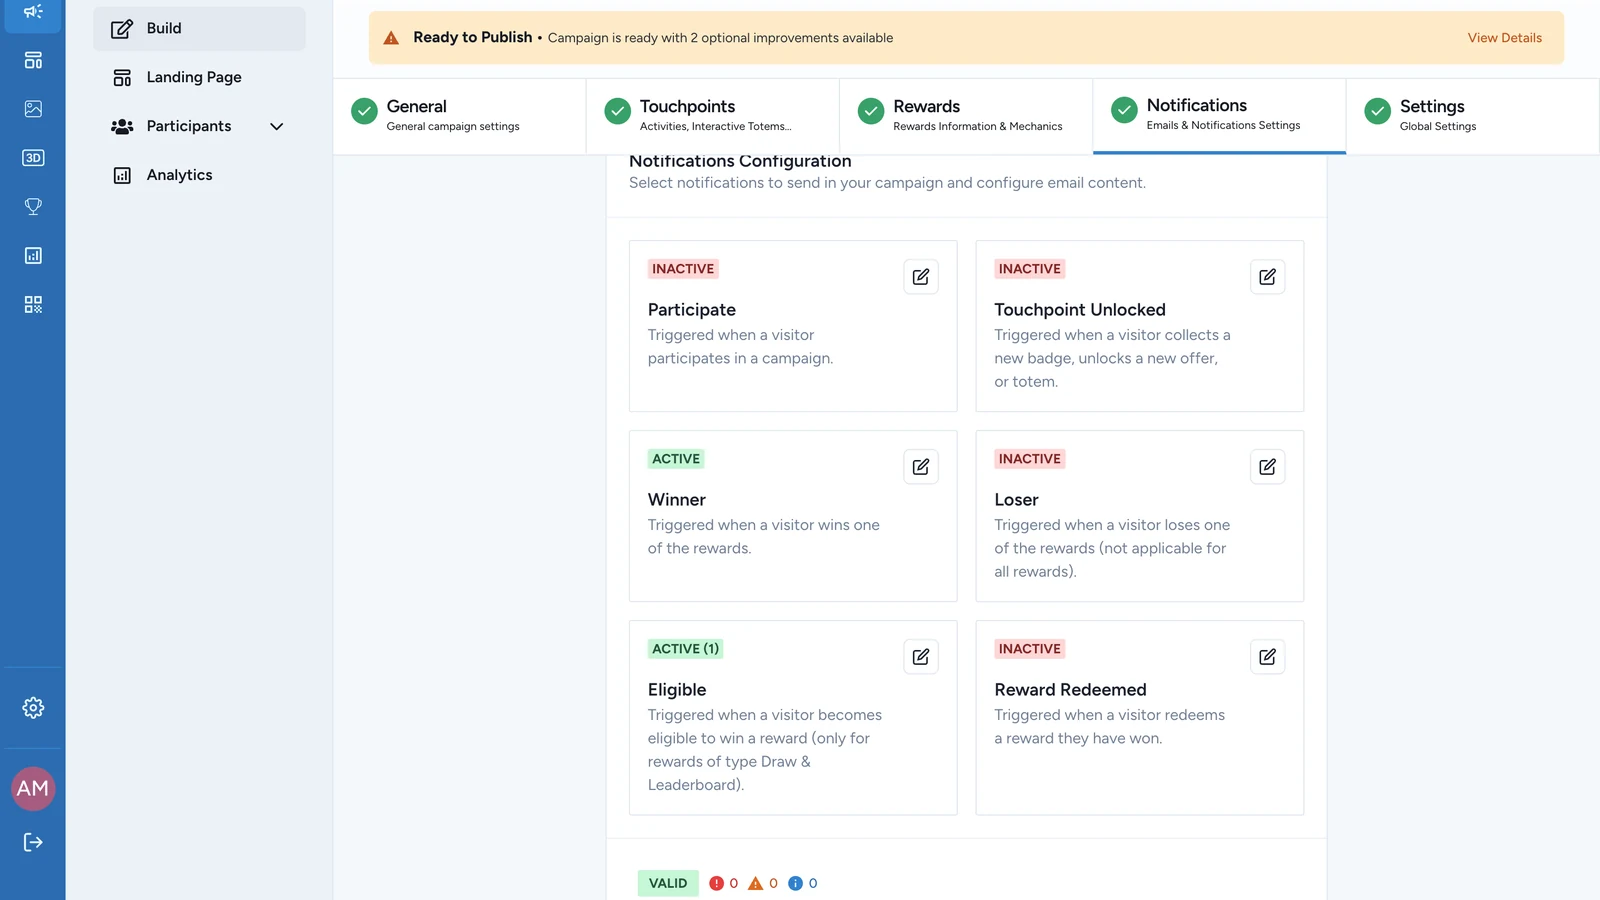This screenshot has height=900, width=1600.
Task: Open the QR code icon in left rail
Action: (33, 304)
